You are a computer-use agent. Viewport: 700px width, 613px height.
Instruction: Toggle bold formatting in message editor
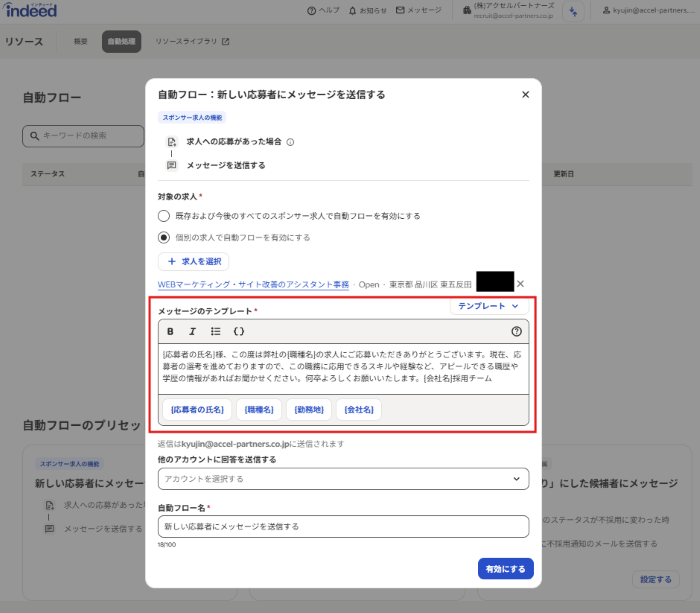click(x=170, y=331)
